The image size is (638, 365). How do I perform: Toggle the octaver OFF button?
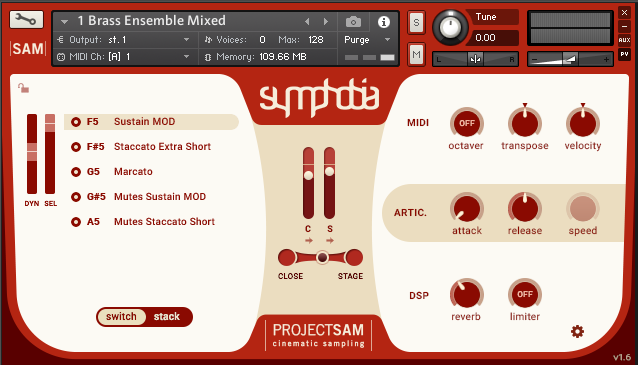tap(467, 123)
